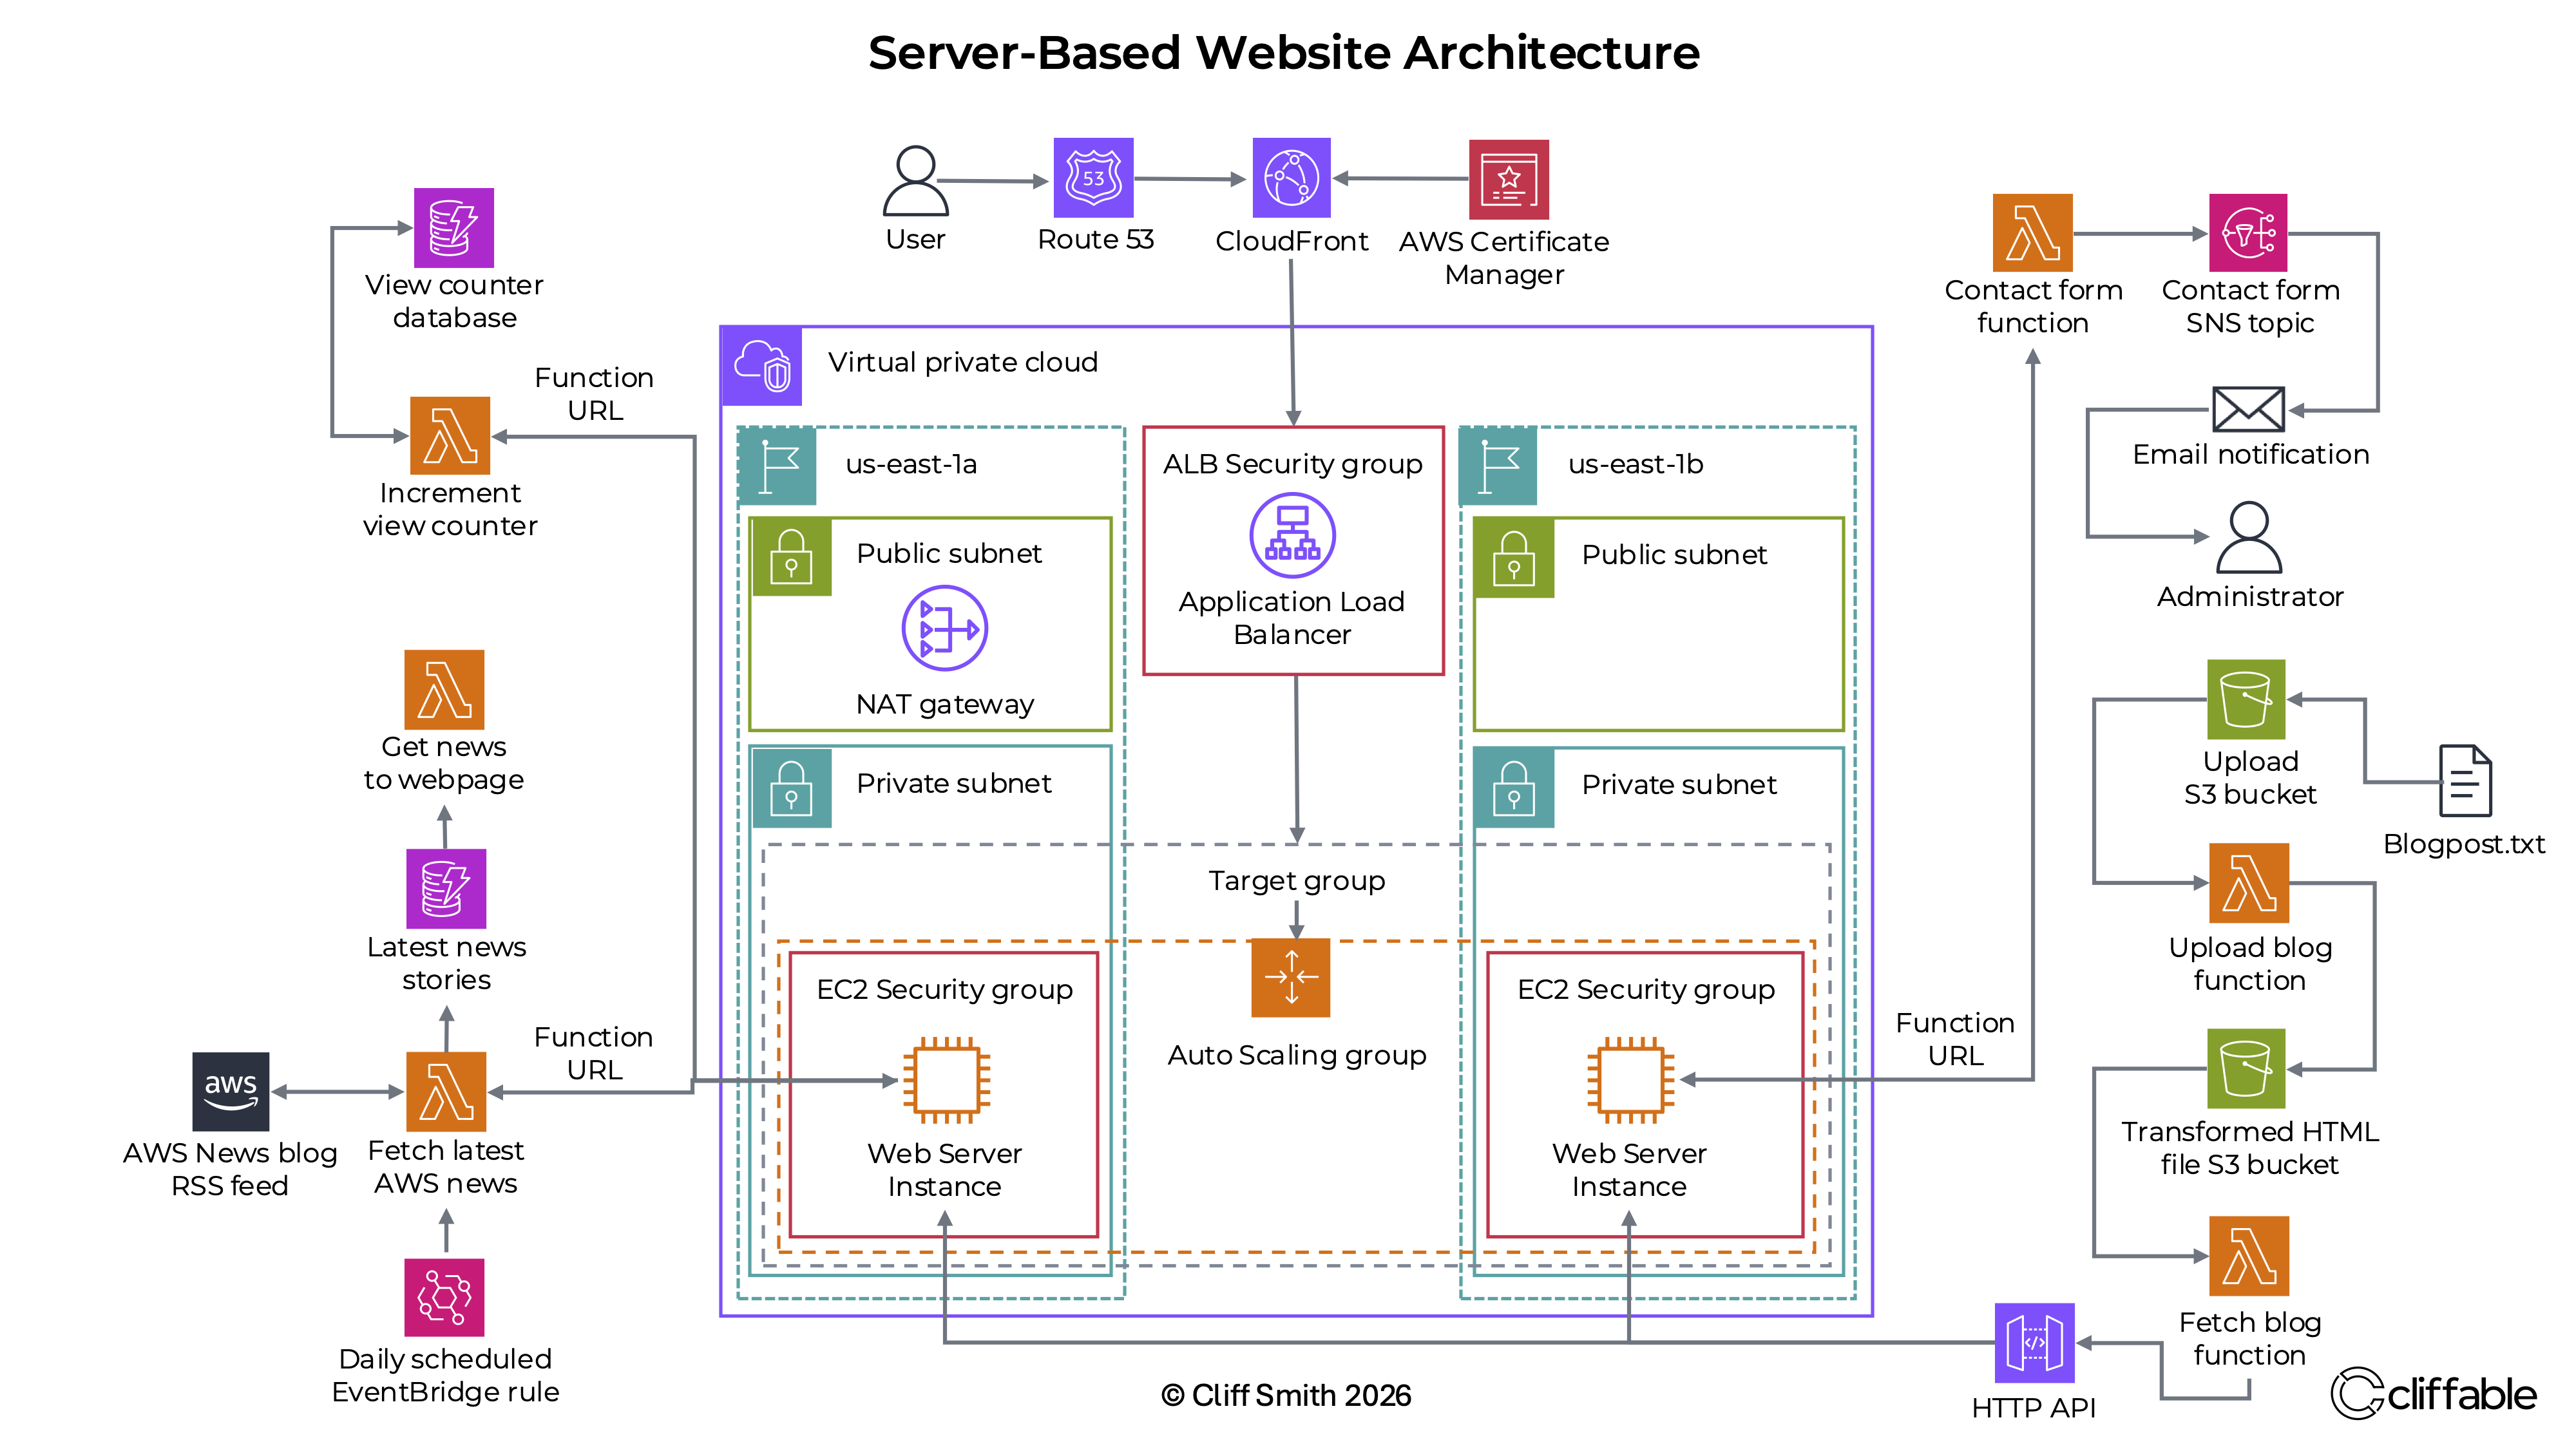Click the us-east-1b availability zone flag icon
The width and height of the screenshot is (2576, 1449).
pos(1499,466)
